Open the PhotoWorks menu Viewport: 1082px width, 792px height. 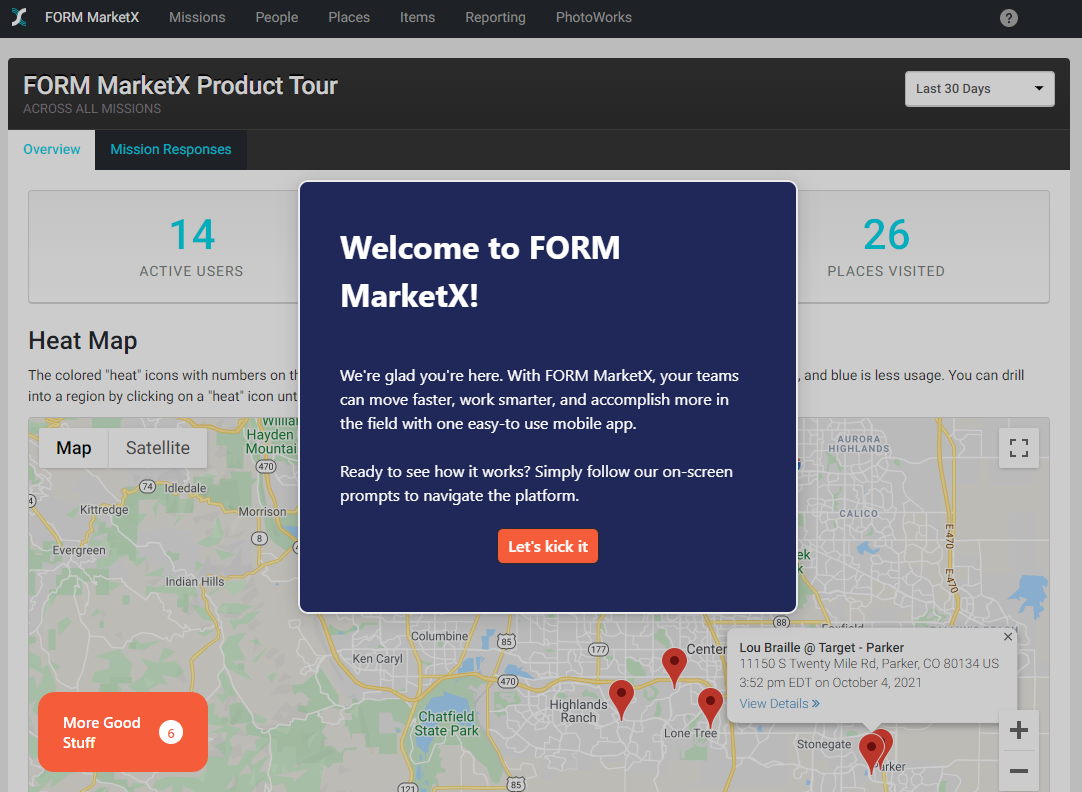point(594,17)
